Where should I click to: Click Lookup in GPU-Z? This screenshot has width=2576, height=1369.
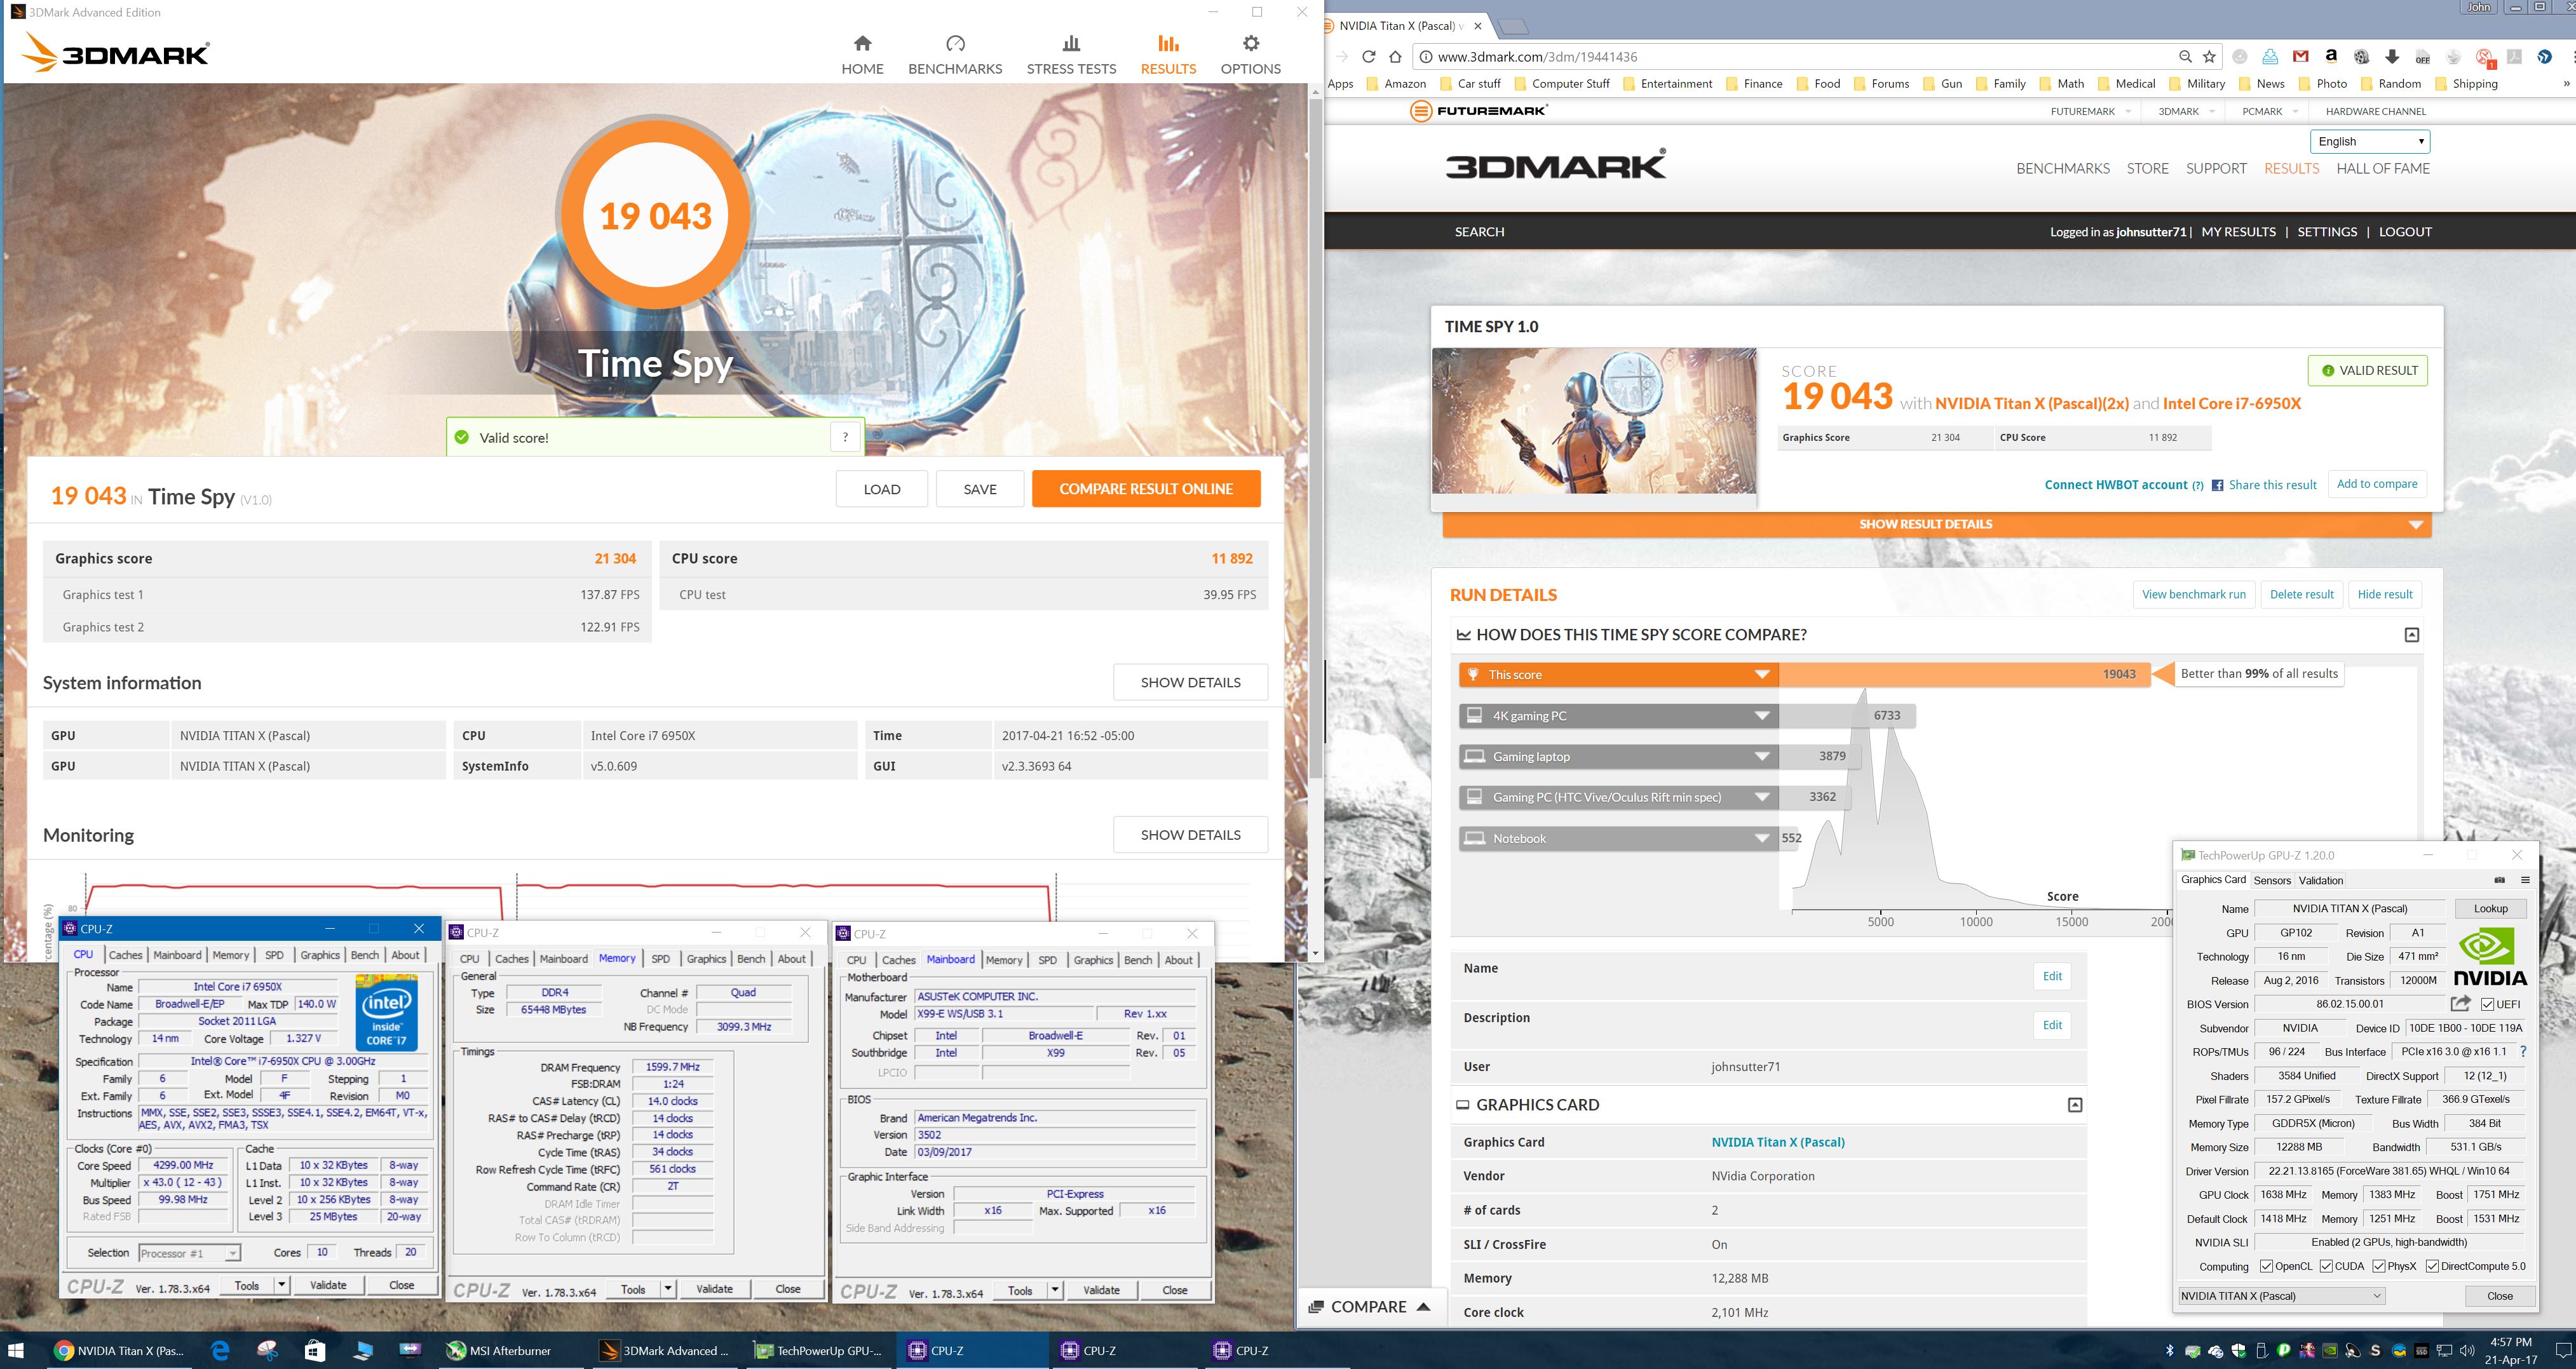[x=2490, y=909]
